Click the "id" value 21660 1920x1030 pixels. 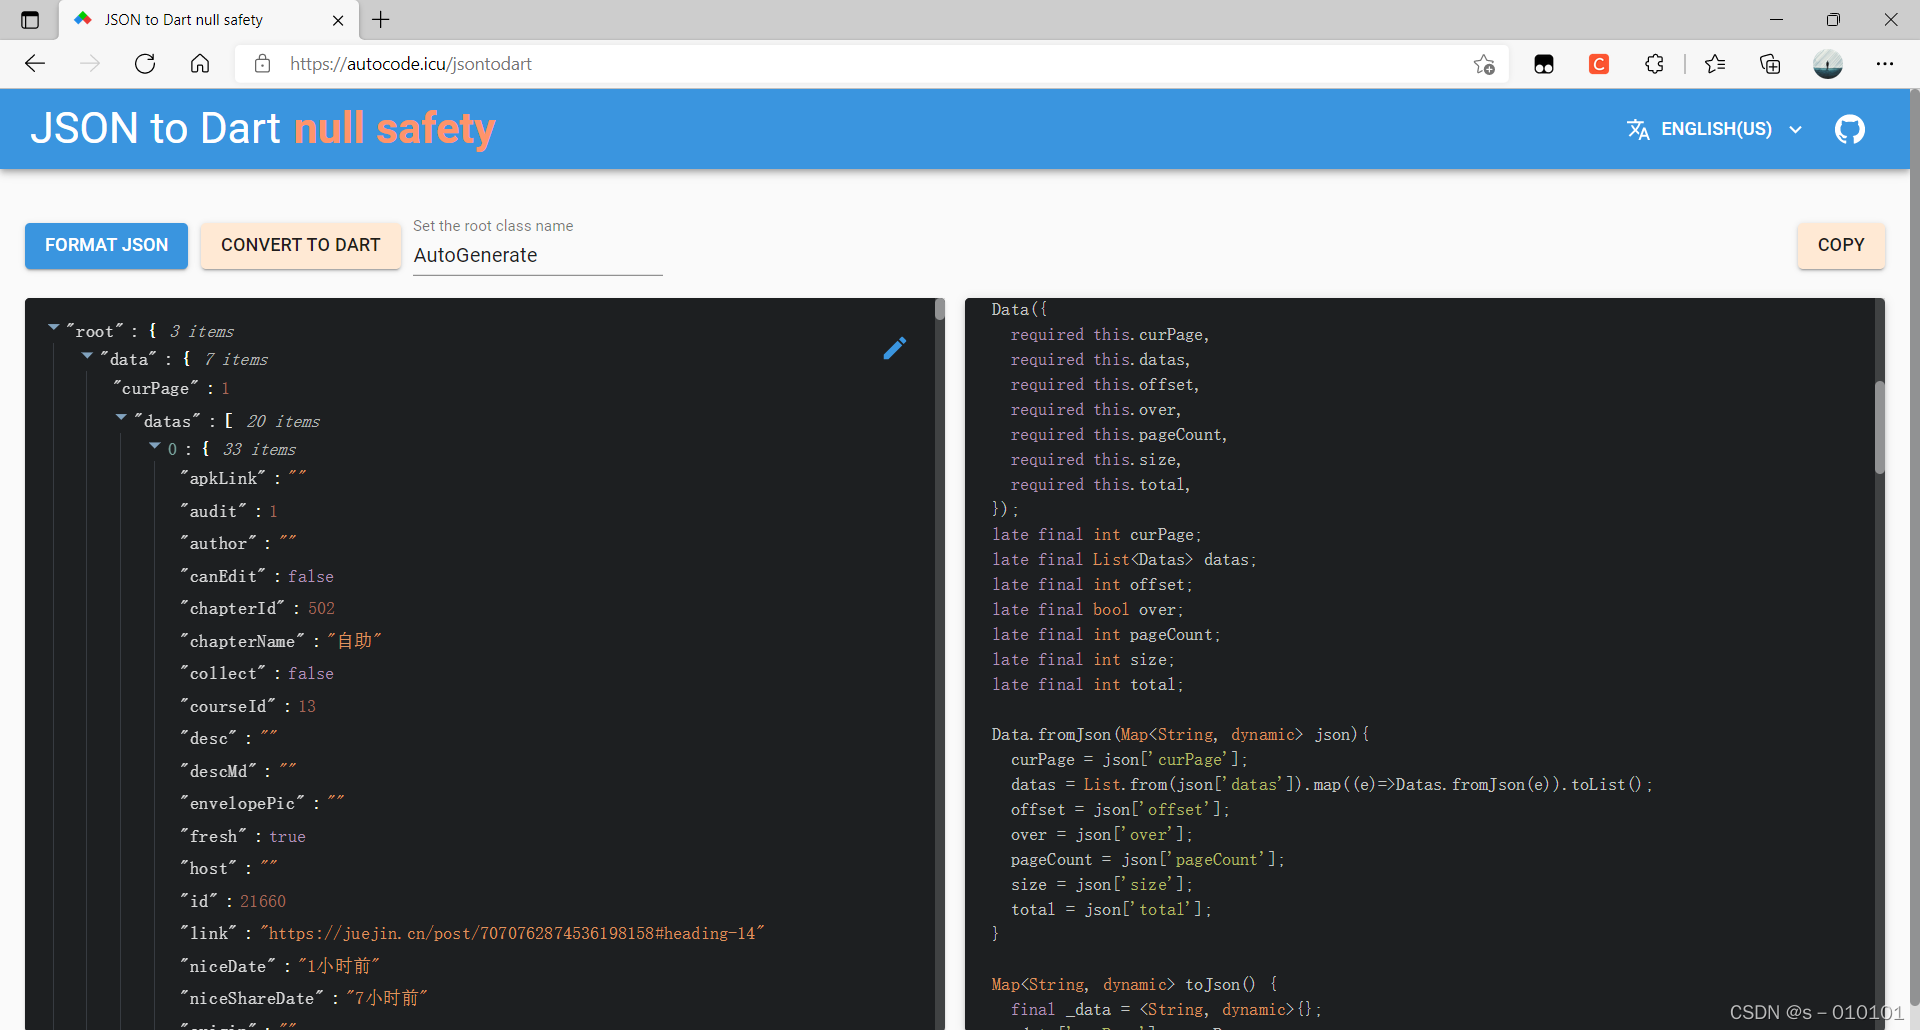pyautogui.click(x=263, y=901)
